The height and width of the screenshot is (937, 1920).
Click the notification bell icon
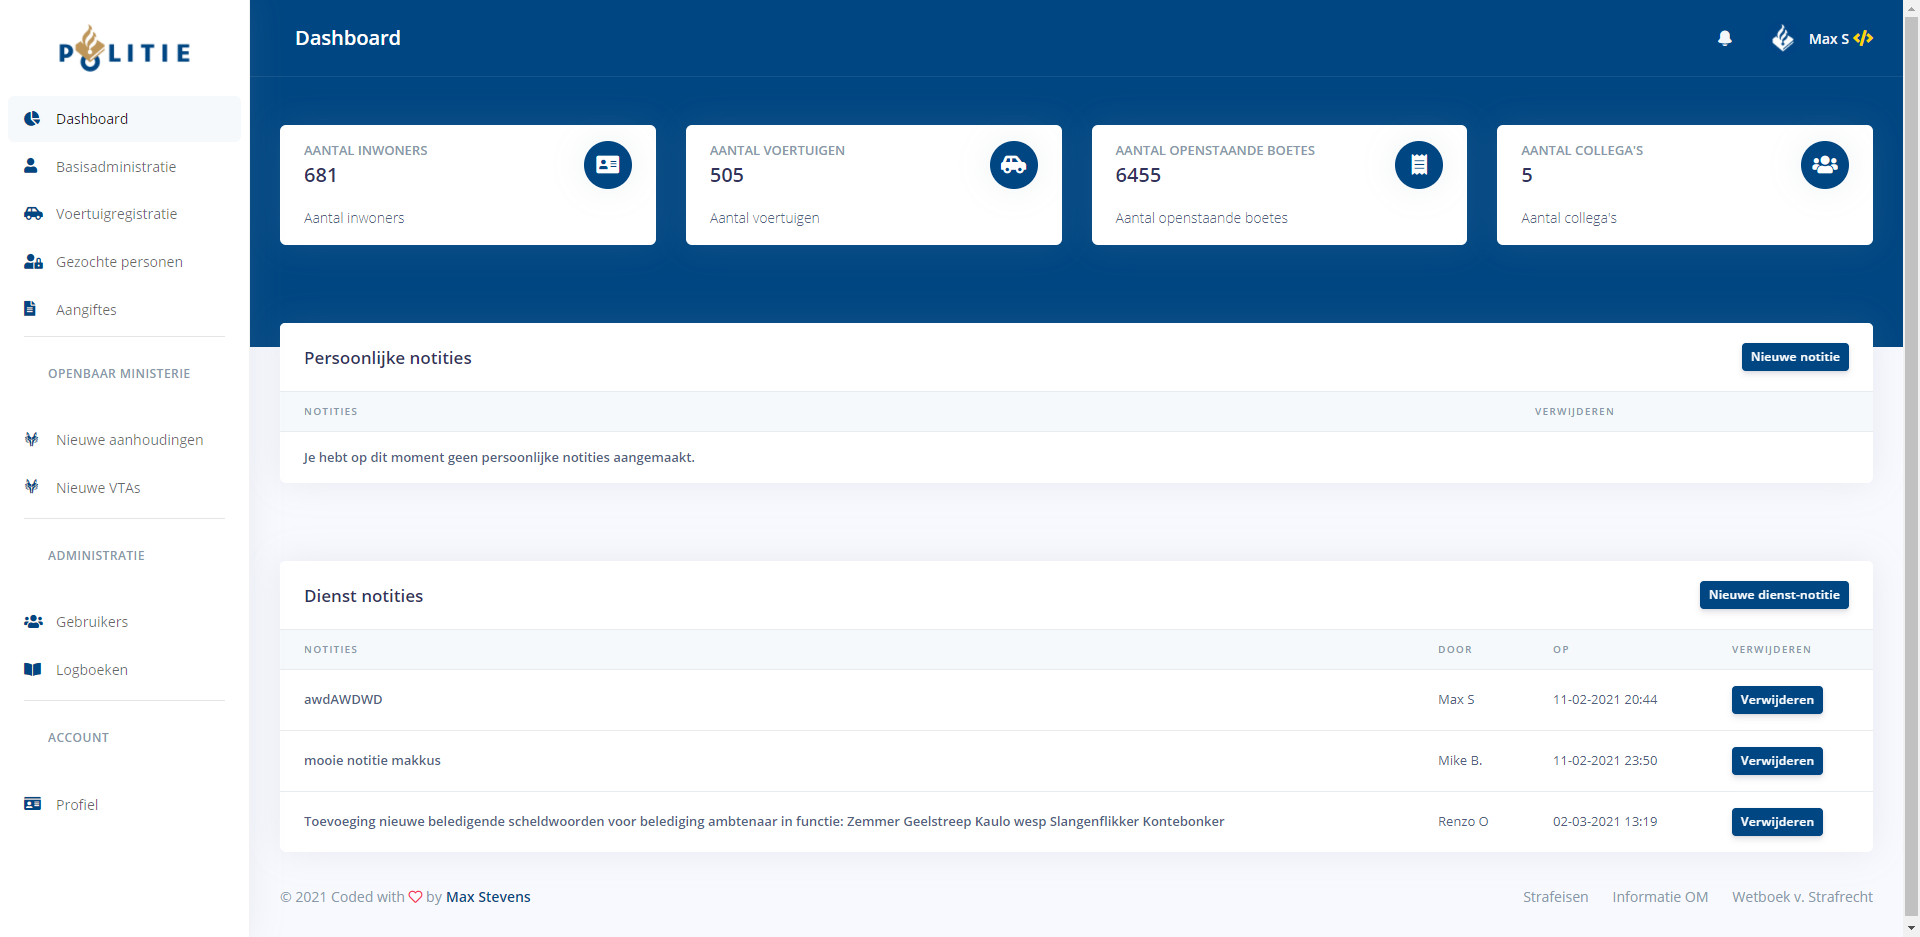tap(1724, 38)
